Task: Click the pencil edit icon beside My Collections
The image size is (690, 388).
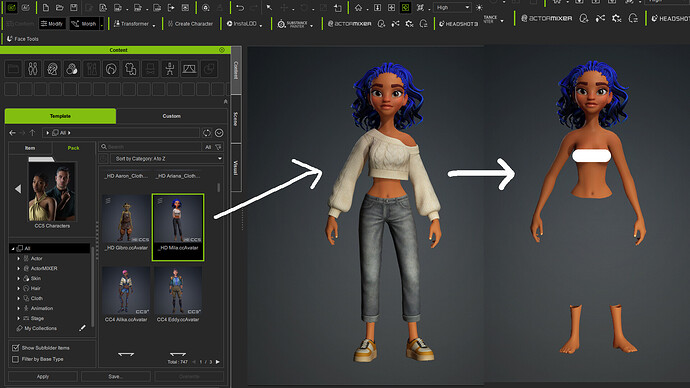Action: point(82,328)
